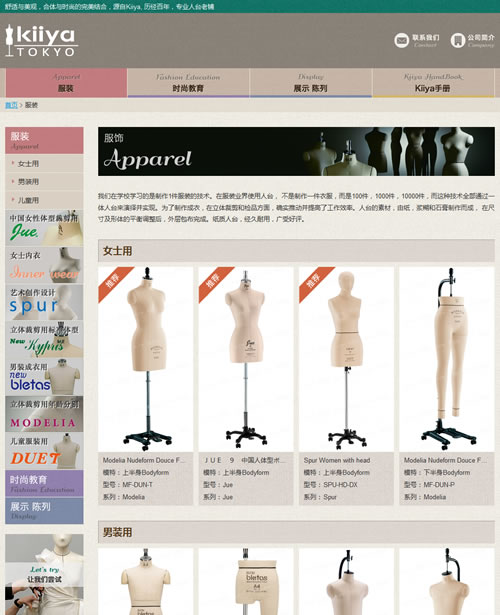The width and height of the screenshot is (500, 615).
Task: Open the DUET banner
Action: pyautogui.click(x=44, y=451)
